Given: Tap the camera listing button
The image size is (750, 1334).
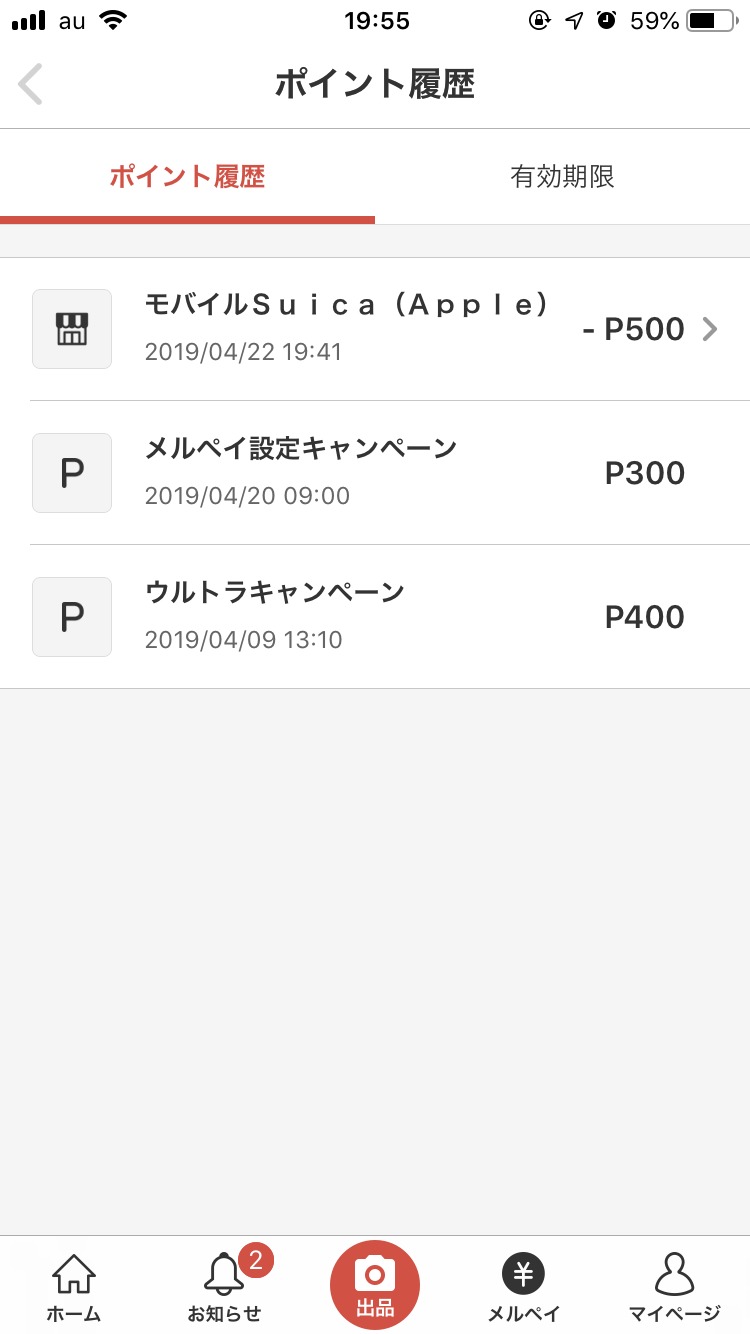Looking at the screenshot, I should click(x=375, y=1284).
